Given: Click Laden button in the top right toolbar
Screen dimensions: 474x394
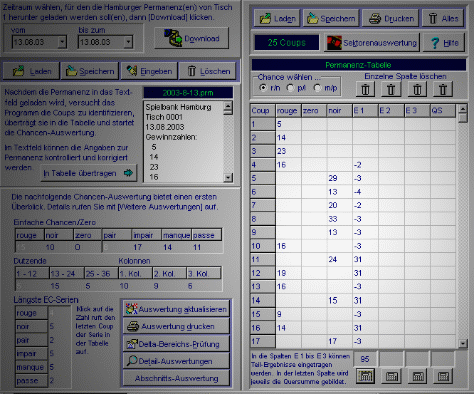Looking at the screenshot, I should (x=277, y=18).
